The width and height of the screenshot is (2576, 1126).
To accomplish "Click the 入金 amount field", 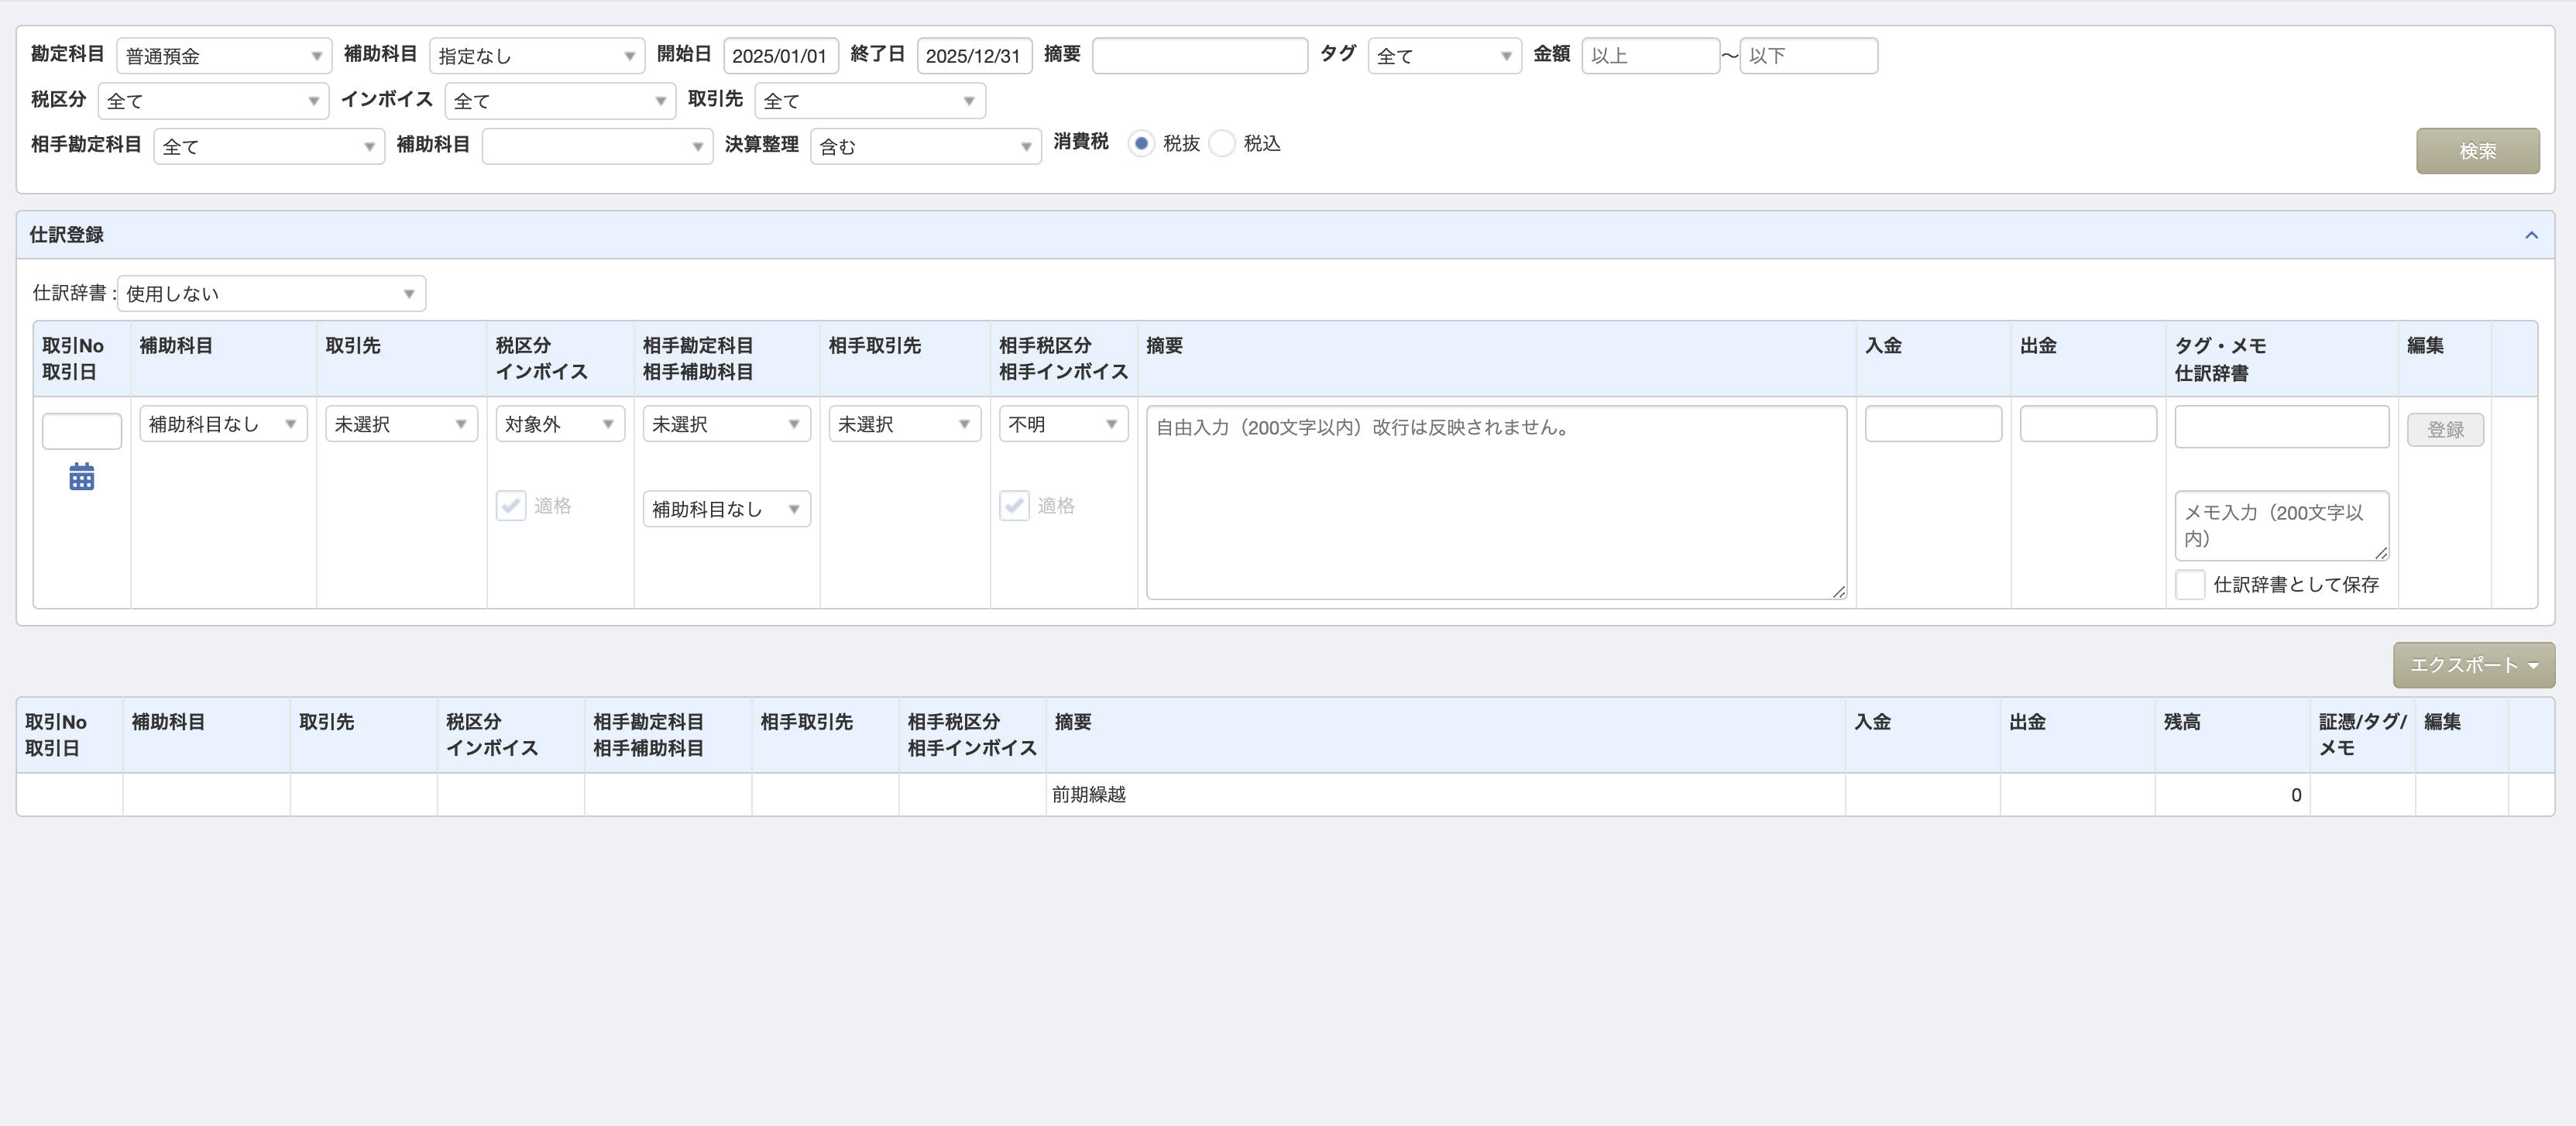I will 1933,423.
